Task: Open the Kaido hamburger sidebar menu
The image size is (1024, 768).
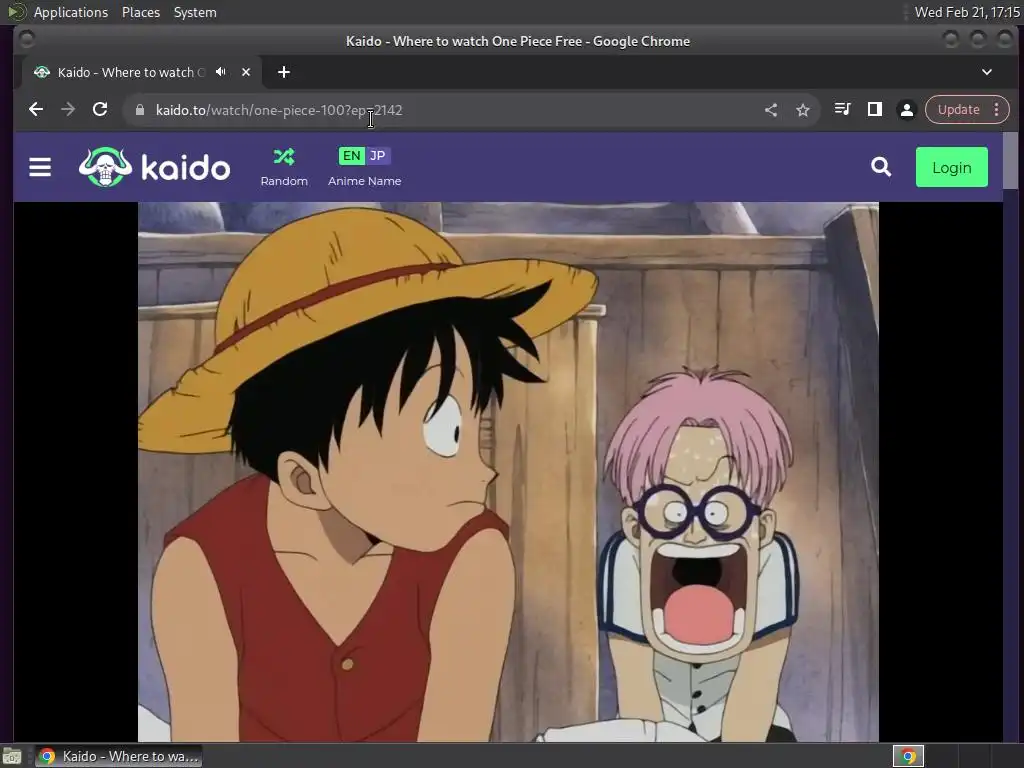Action: tap(40, 167)
